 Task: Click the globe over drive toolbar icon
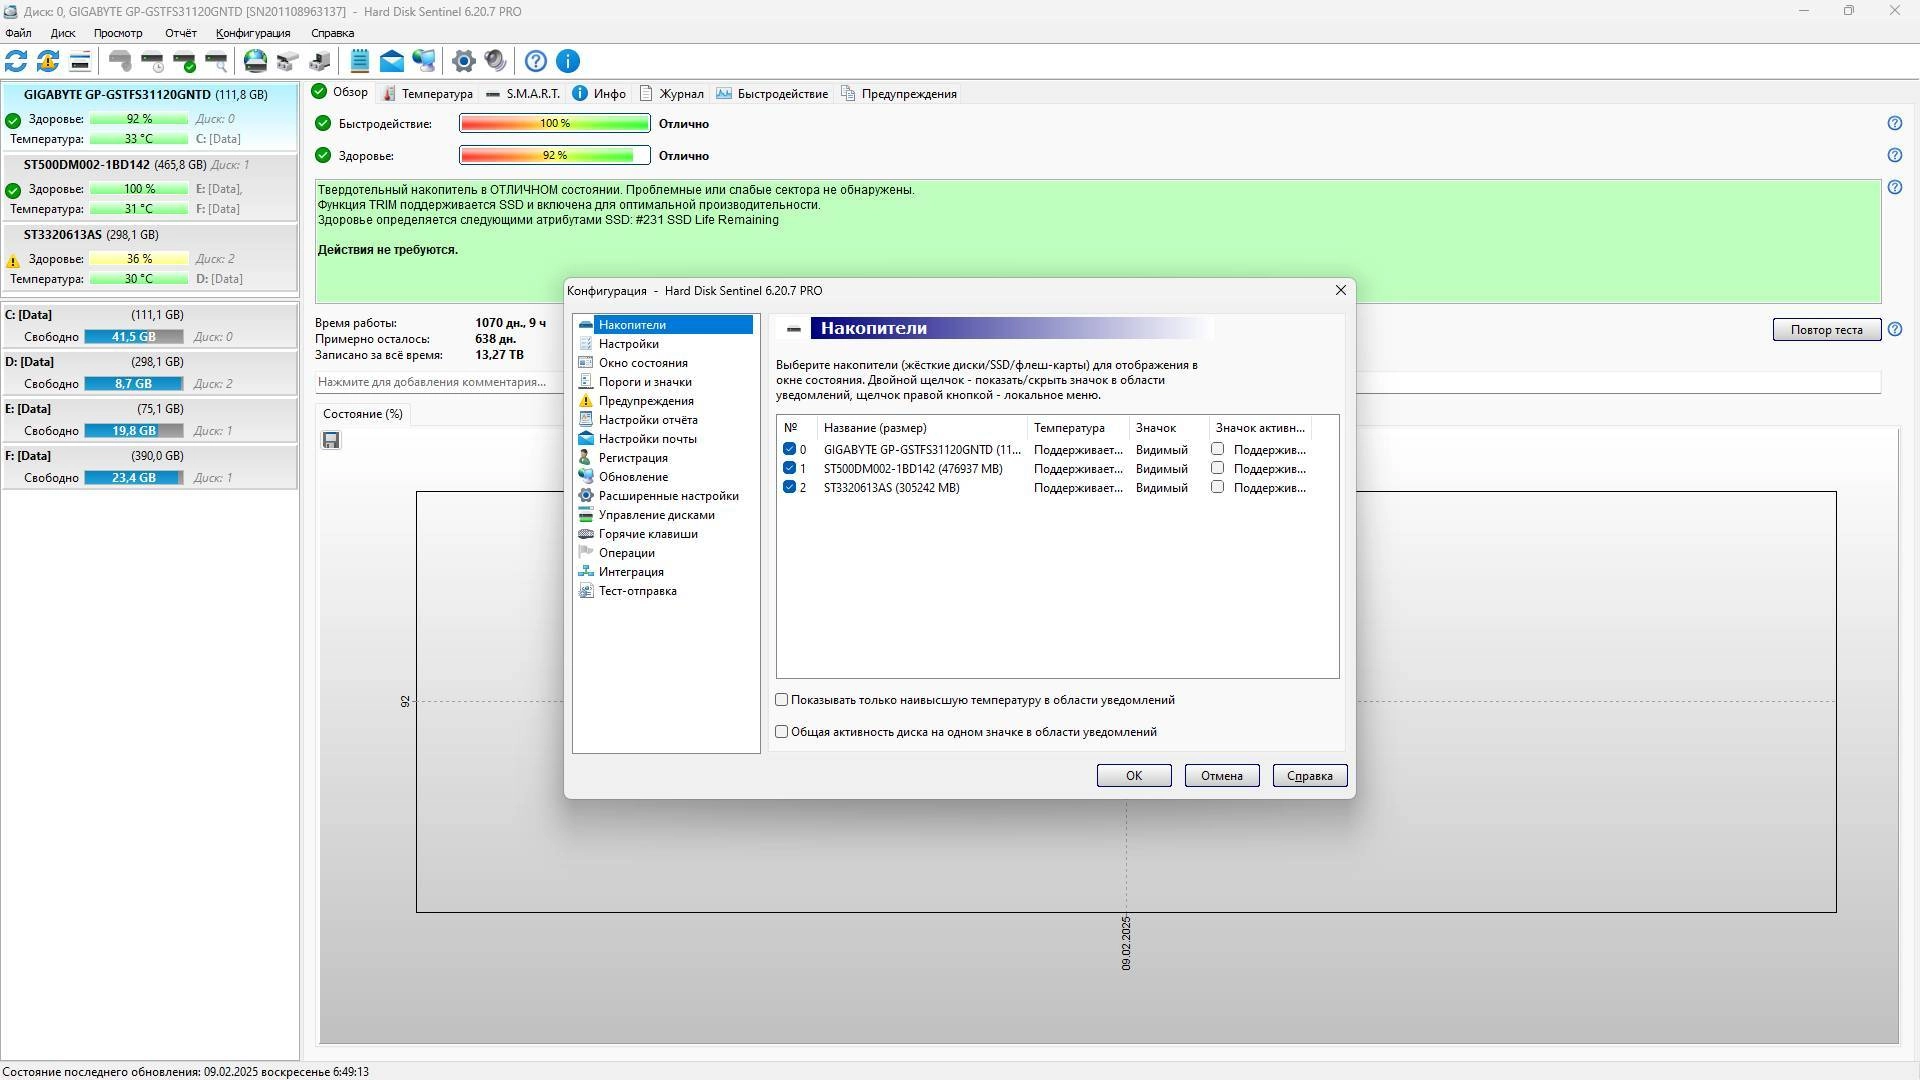pyautogui.click(x=256, y=61)
